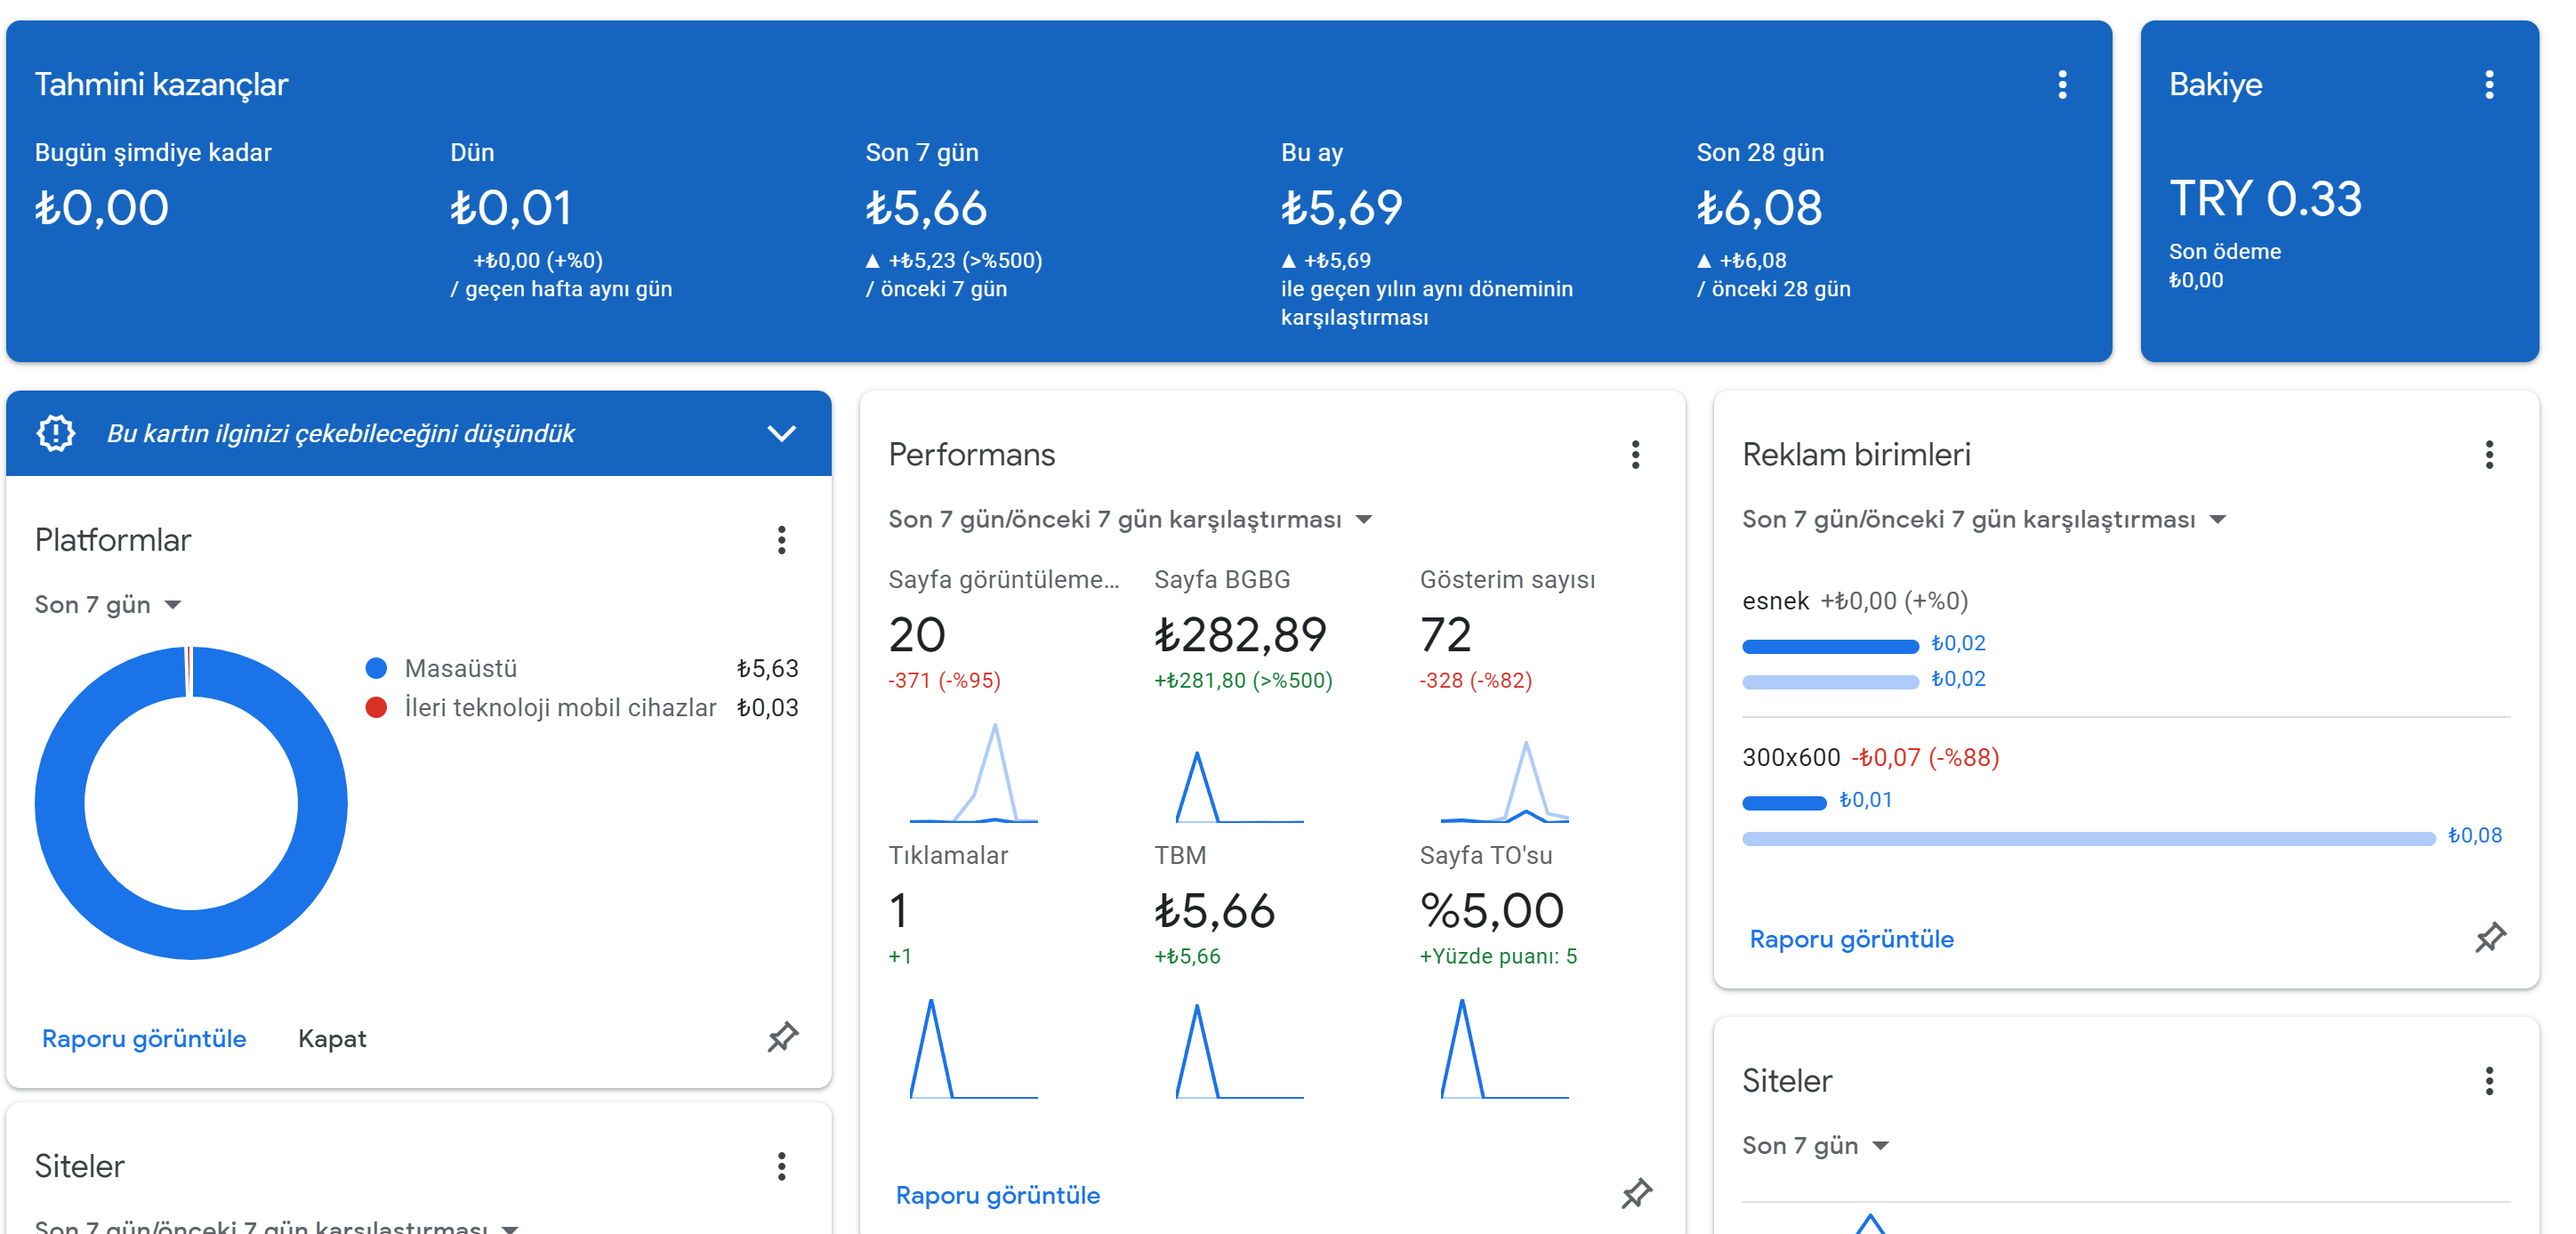
Task: Click the Platformlar donut chart
Action: tap(191, 803)
